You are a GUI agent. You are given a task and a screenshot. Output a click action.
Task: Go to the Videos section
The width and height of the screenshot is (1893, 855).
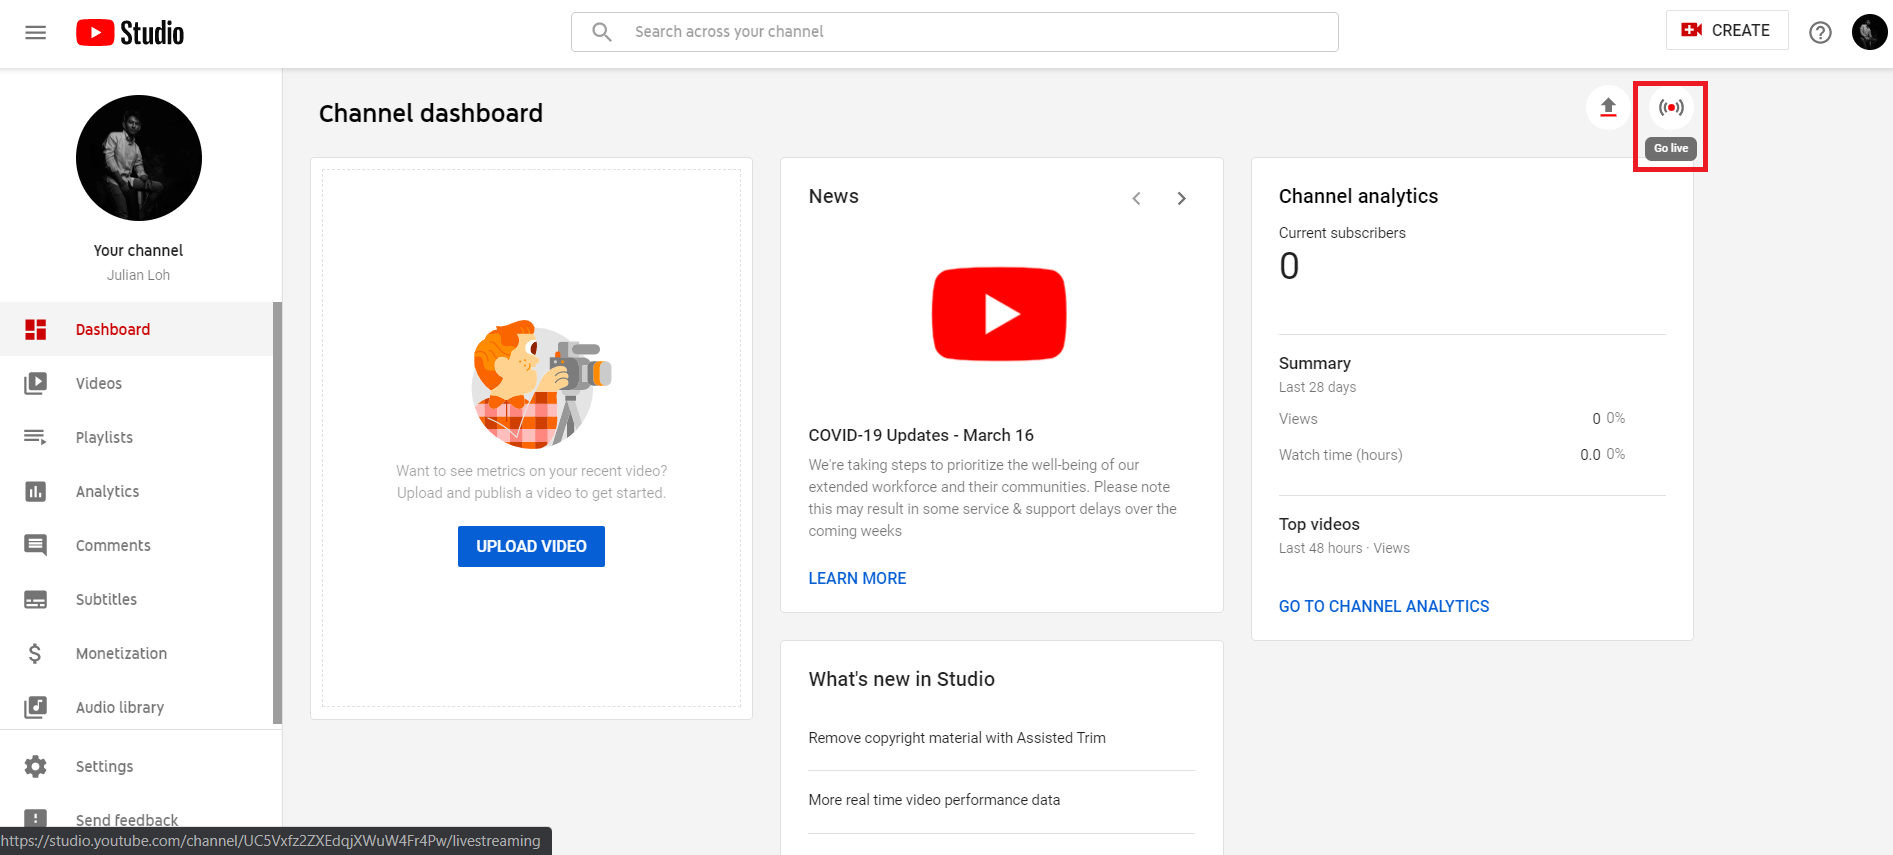click(137, 383)
